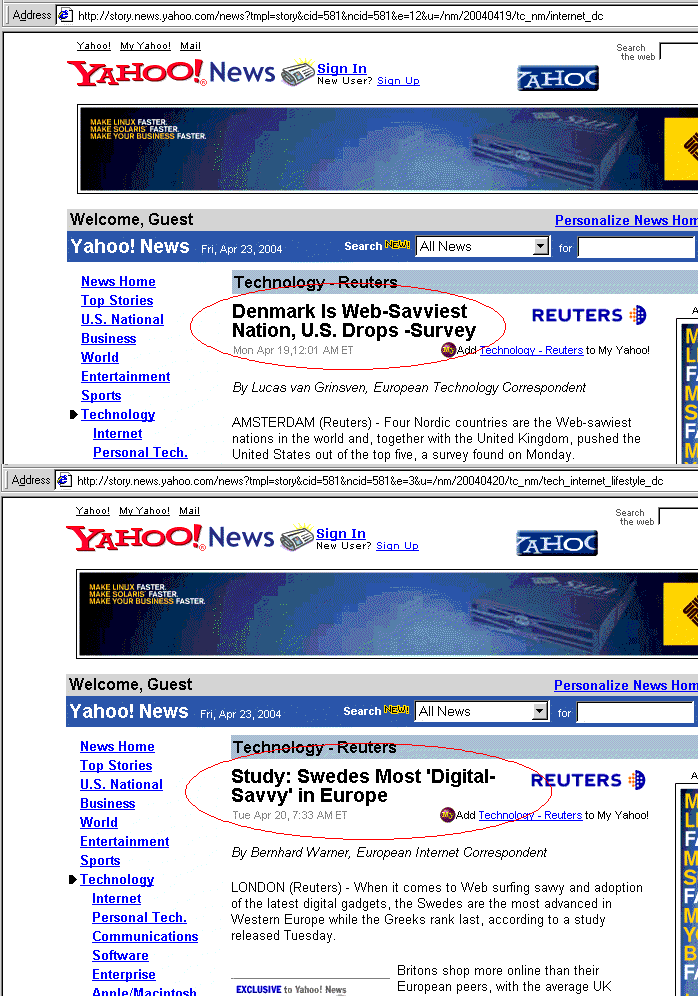Image resolution: width=698 pixels, height=996 pixels.
Task: Select News Home in the top page sidebar
Action: click(x=118, y=281)
